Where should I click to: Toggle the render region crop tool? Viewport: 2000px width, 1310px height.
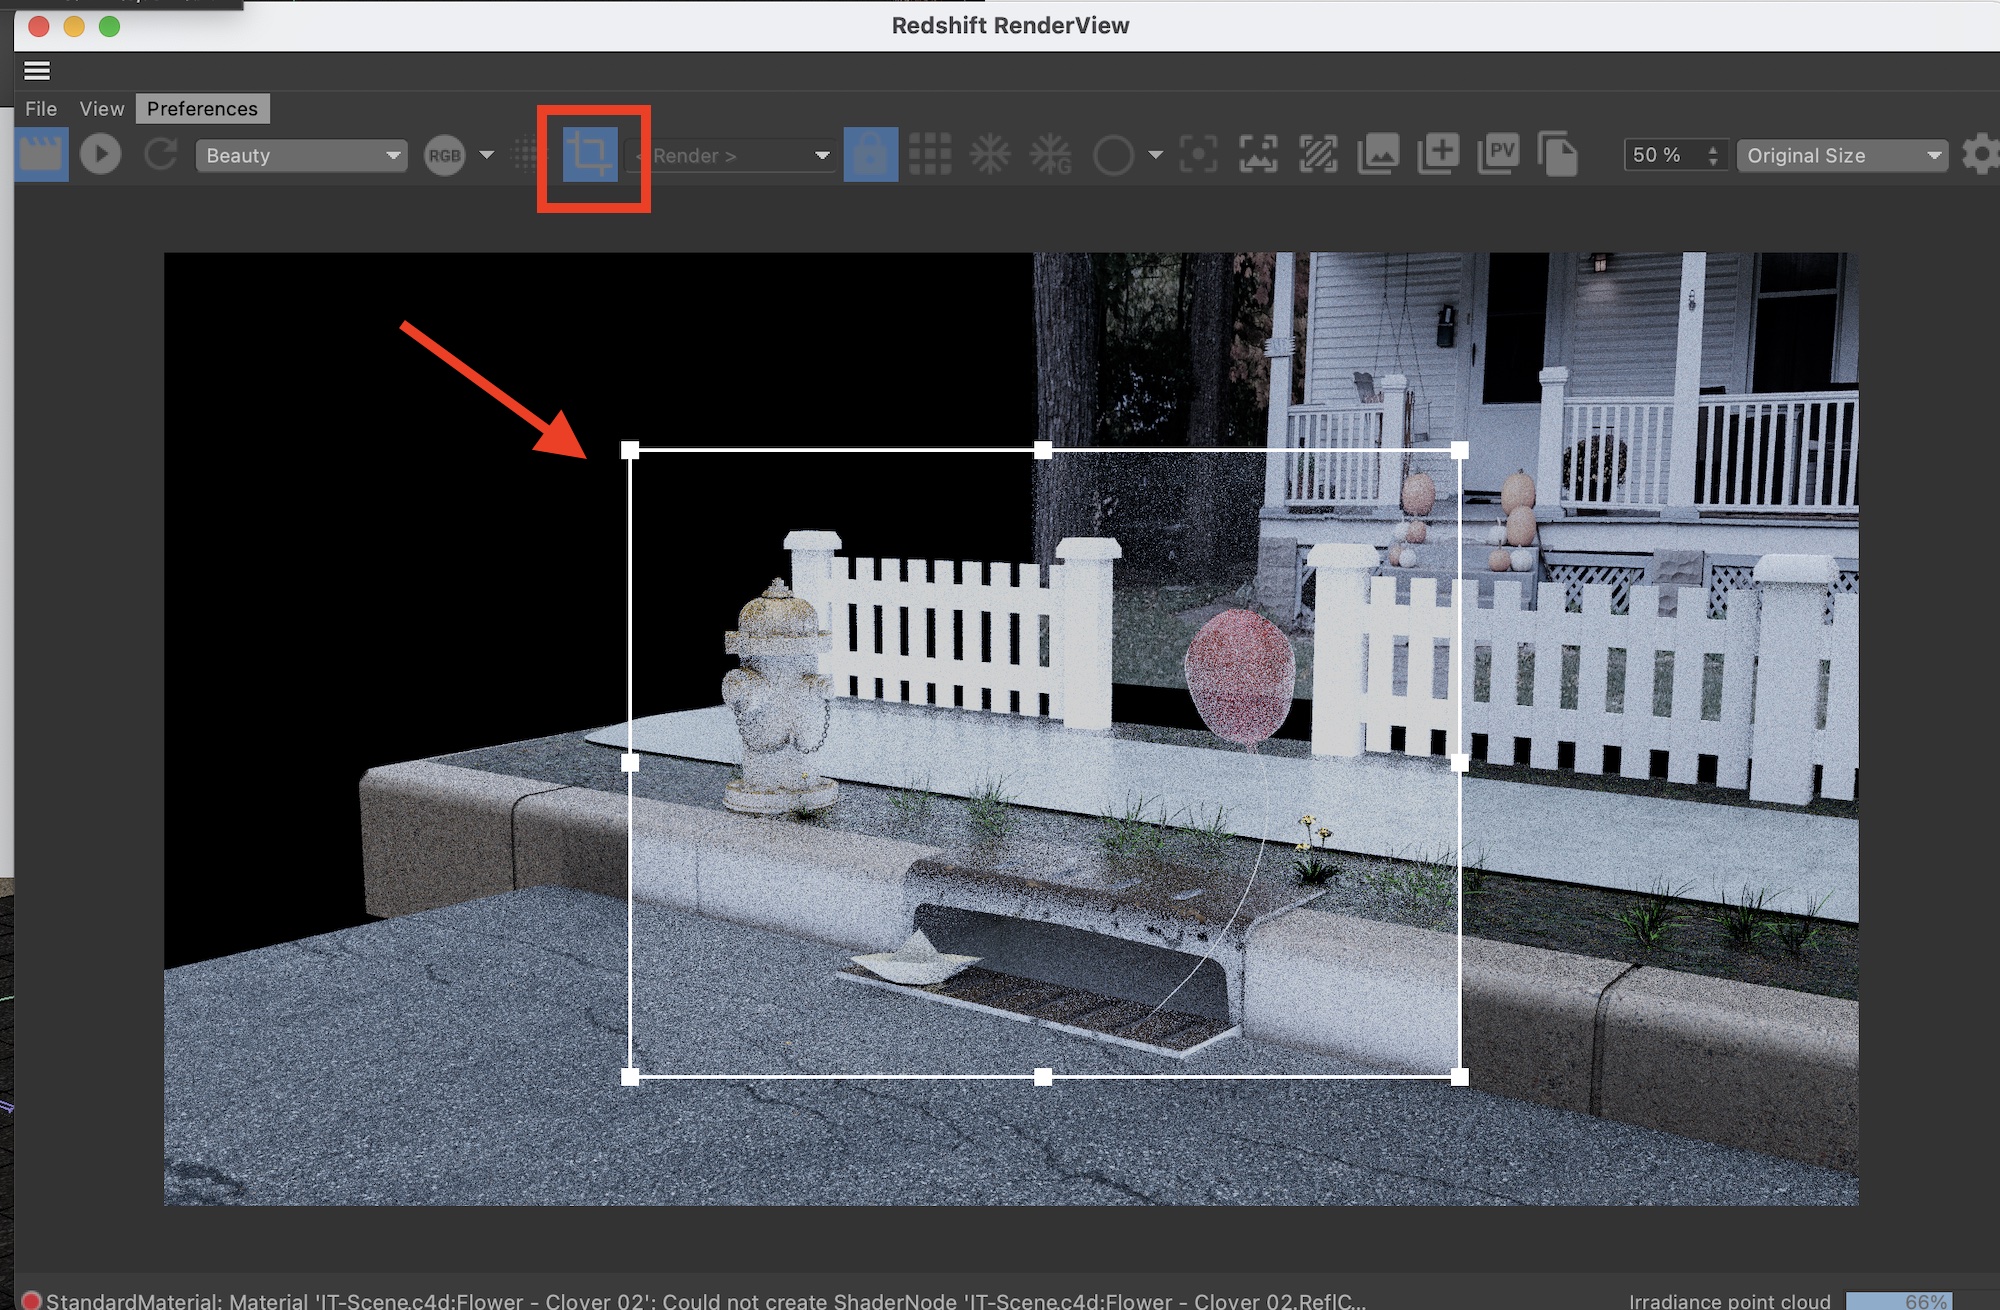(x=590, y=155)
